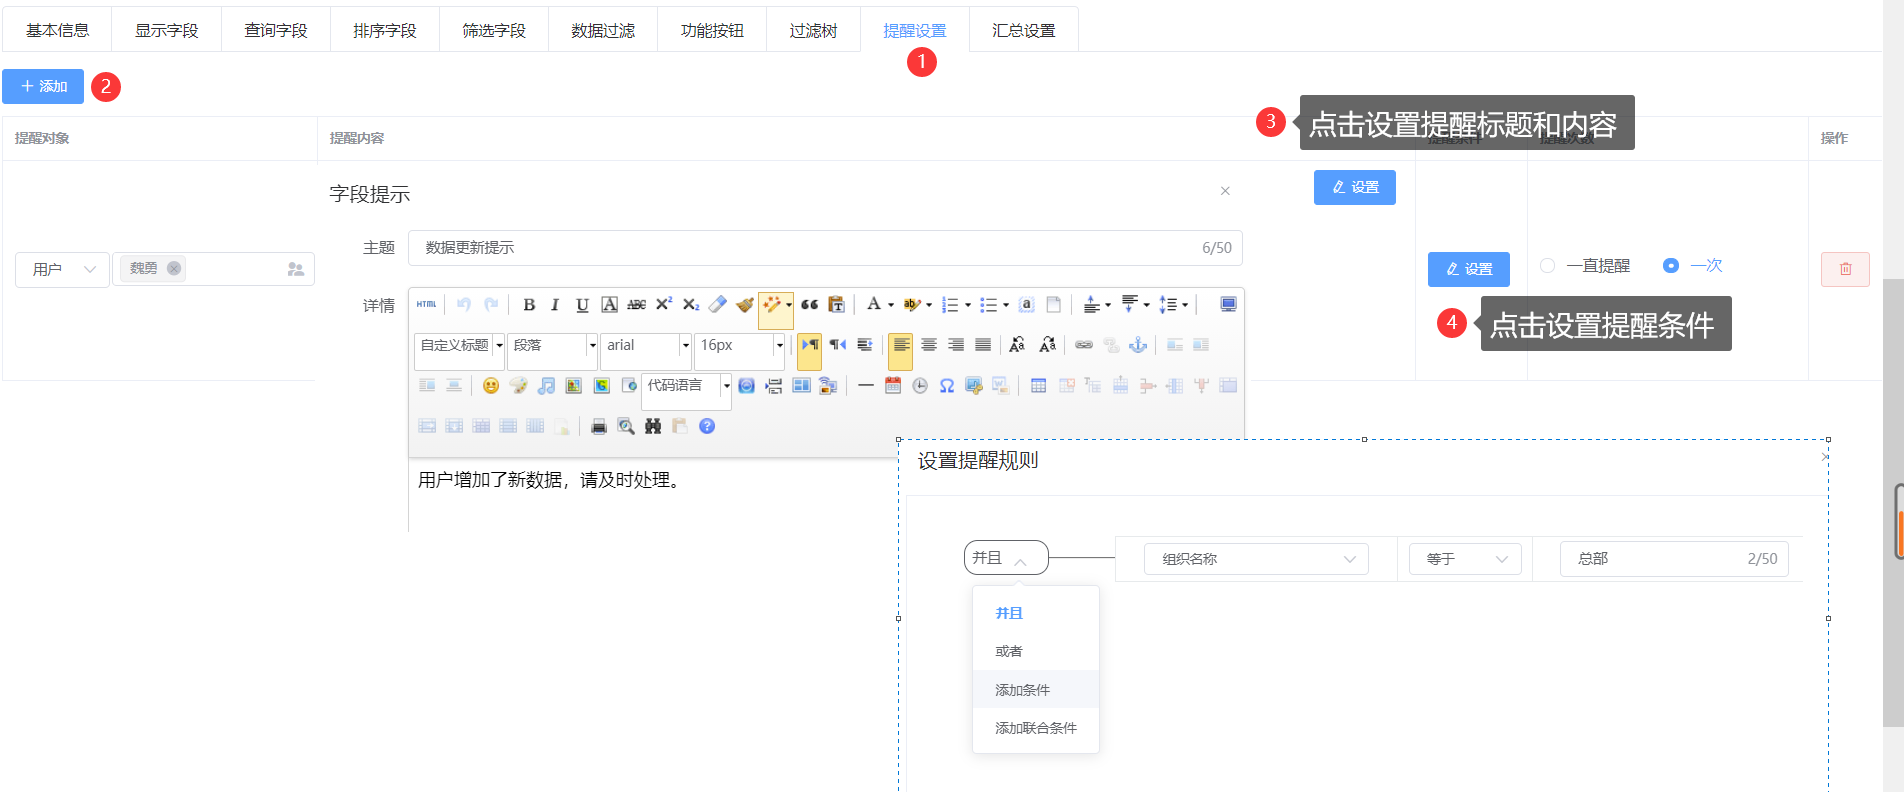Select the 一直提醒 radio option

(x=1548, y=266)
